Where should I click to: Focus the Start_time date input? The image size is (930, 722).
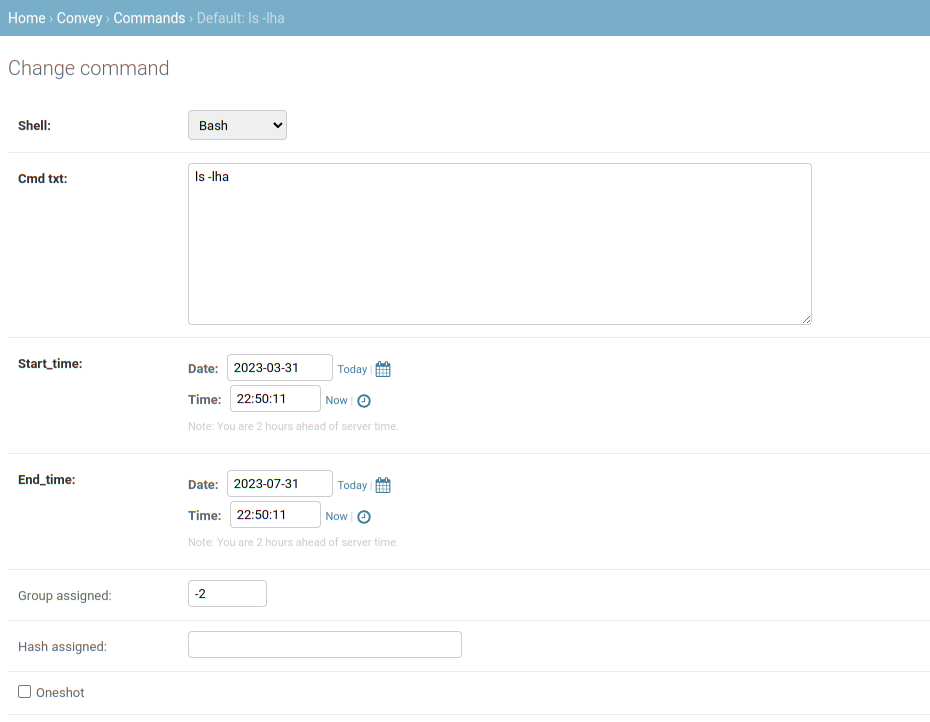click(279, 367)
